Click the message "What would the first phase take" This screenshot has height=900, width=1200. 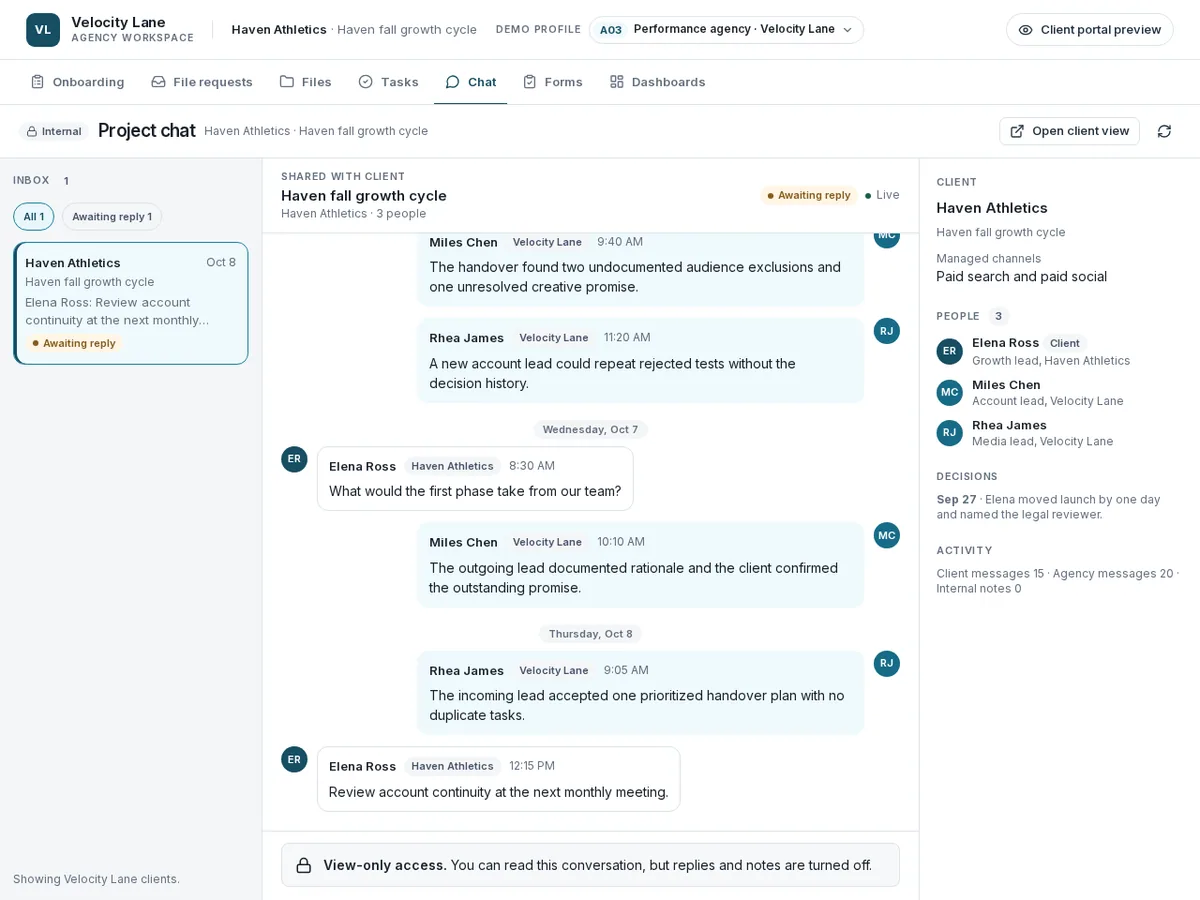[475, 479]
